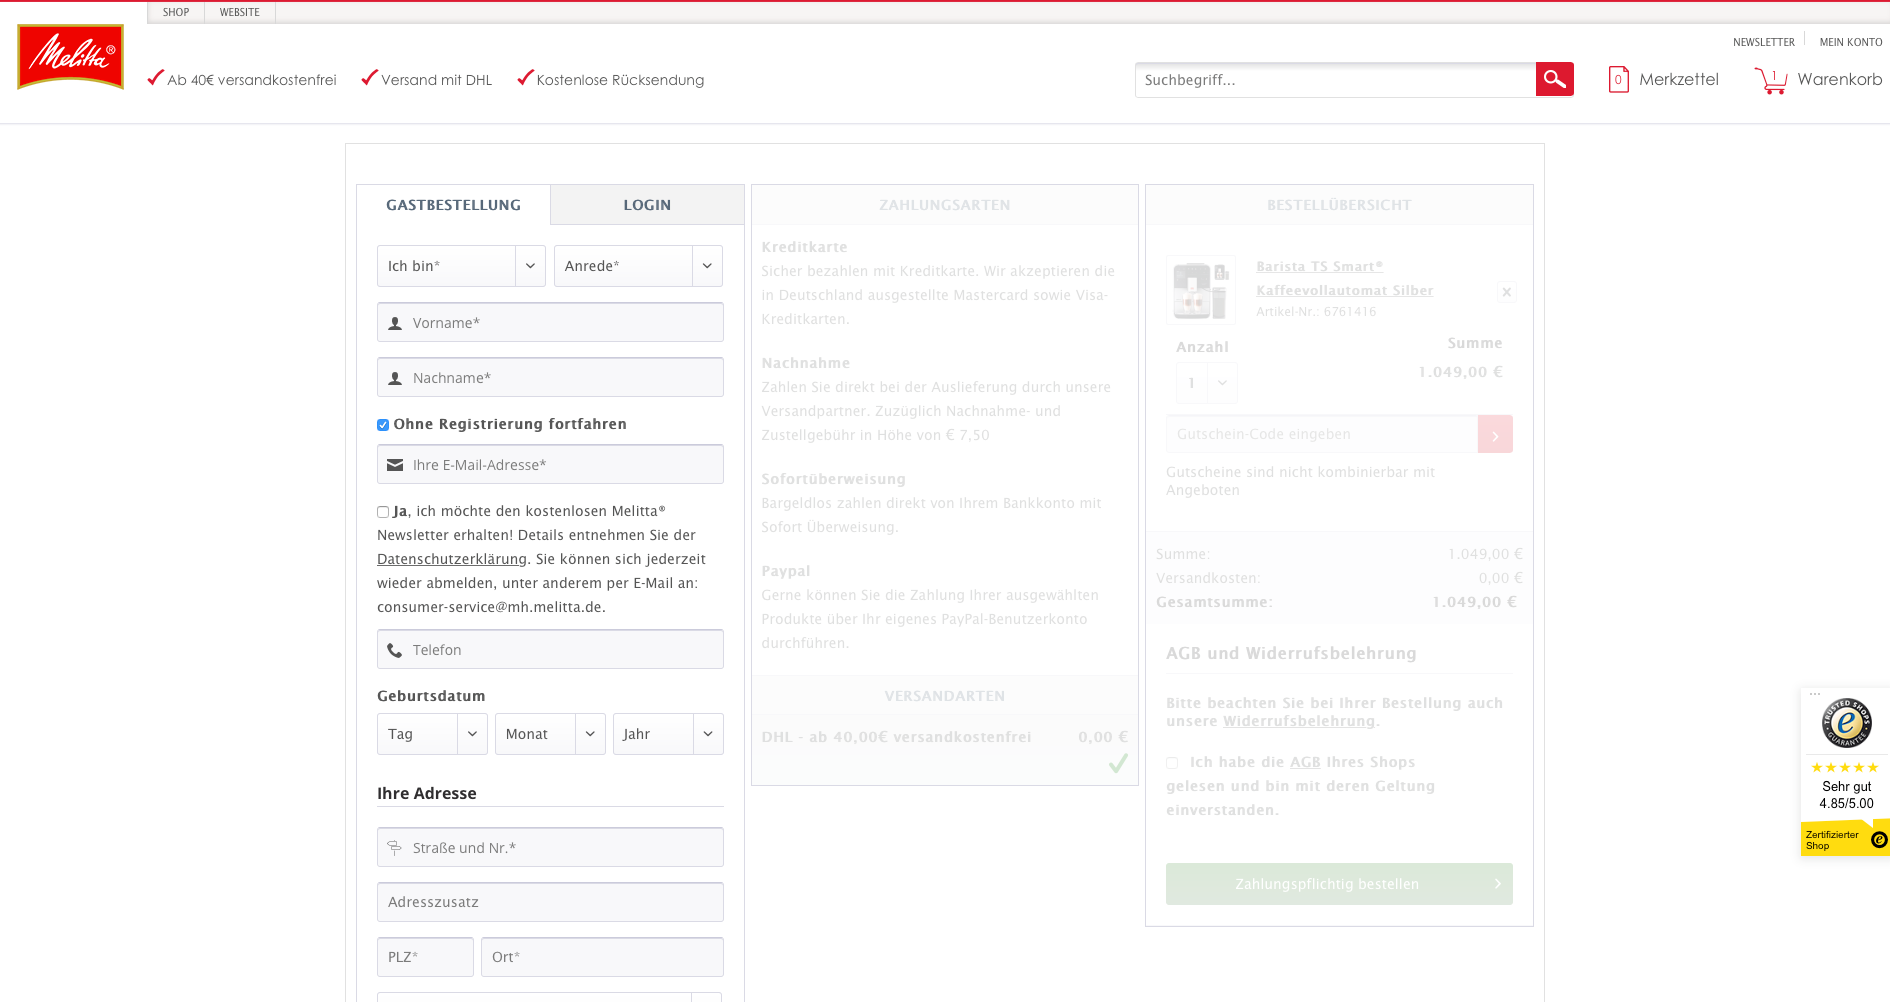
Task: Click the Ab 40€ versandkostenfrei text
Action: pyautogui.click(x=251, y=80)
